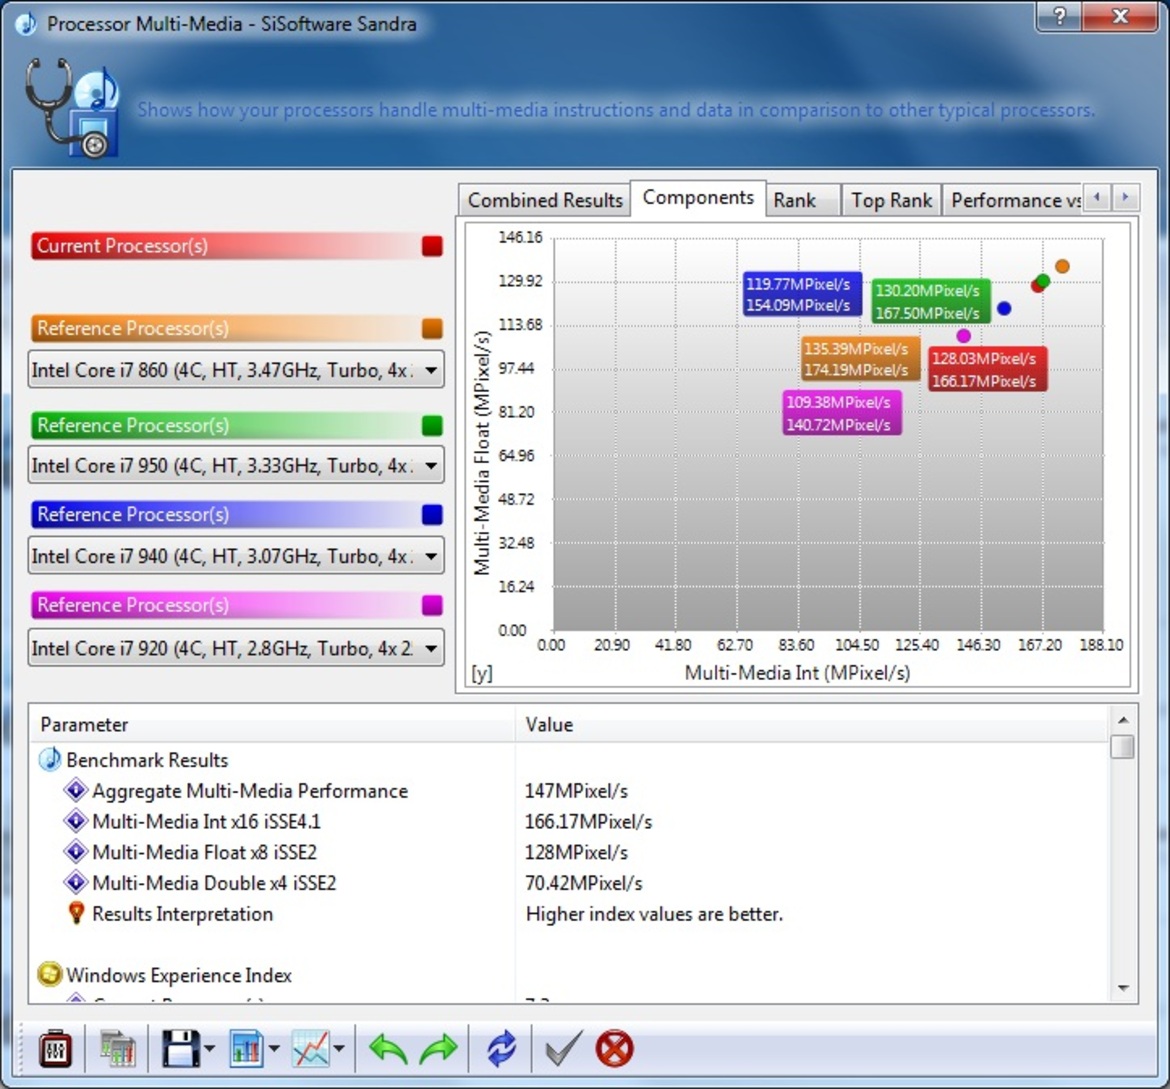Switch to the Combined Results tab

point(545,200)
